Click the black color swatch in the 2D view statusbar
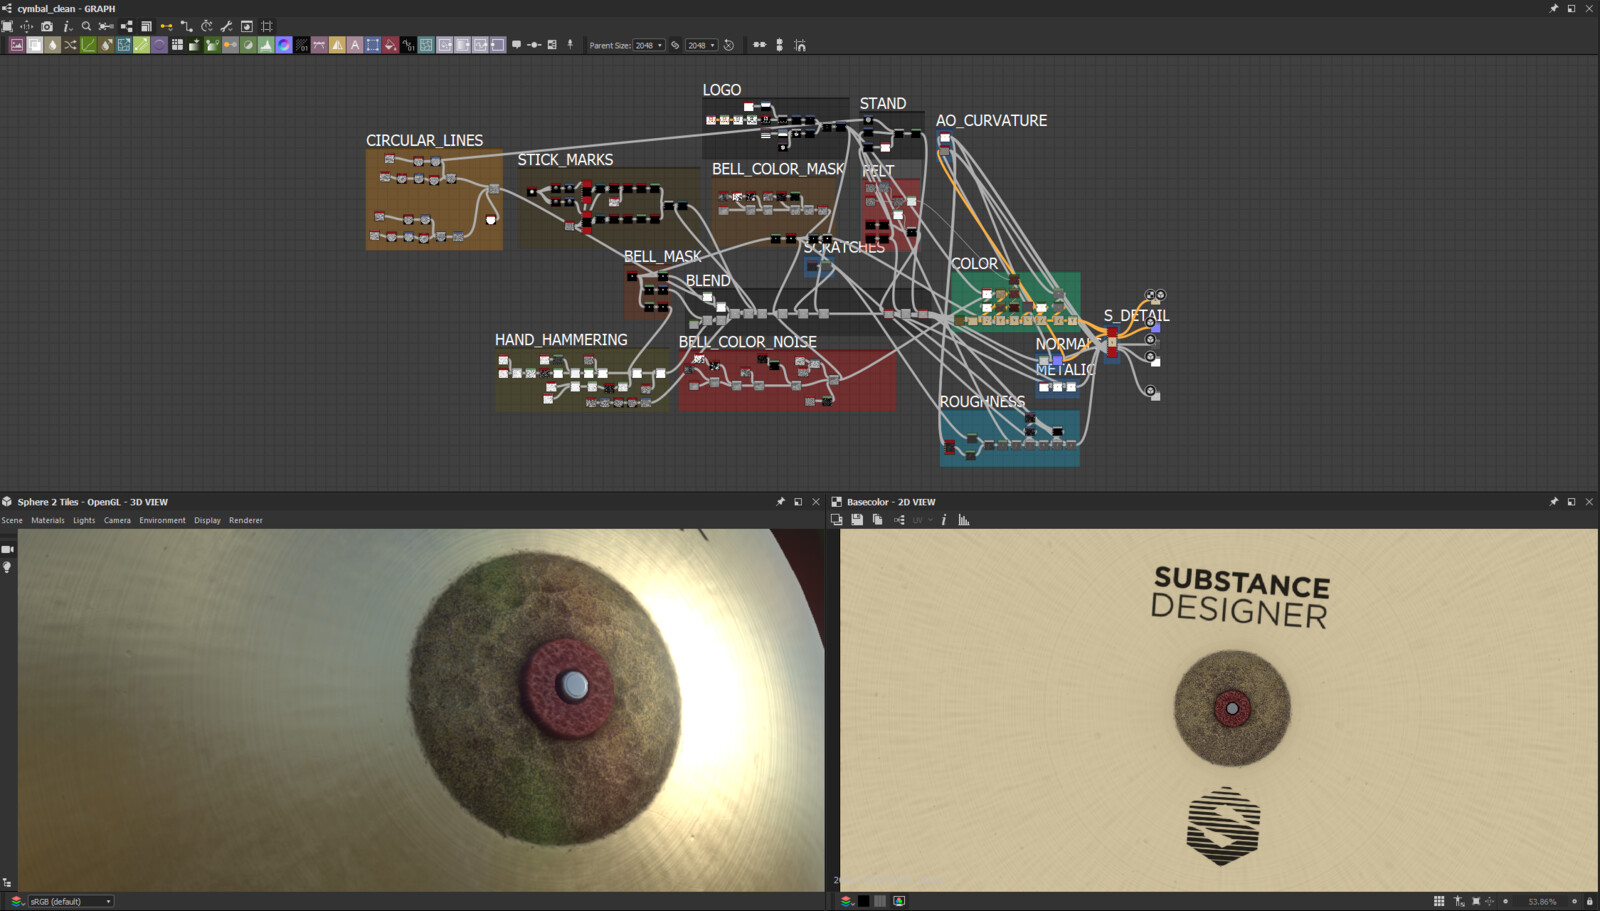Image resolution: width=1600 pixels, height=911 pixels. pyautogui.click(x=862, y=901)
